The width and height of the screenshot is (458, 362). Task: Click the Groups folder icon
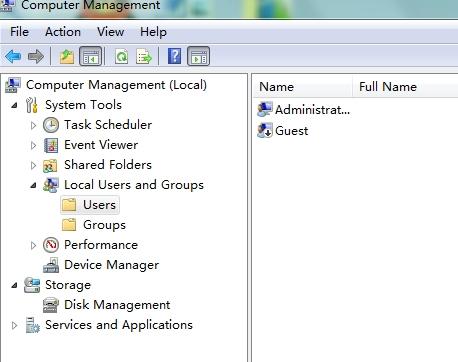(x=69, y=225)
